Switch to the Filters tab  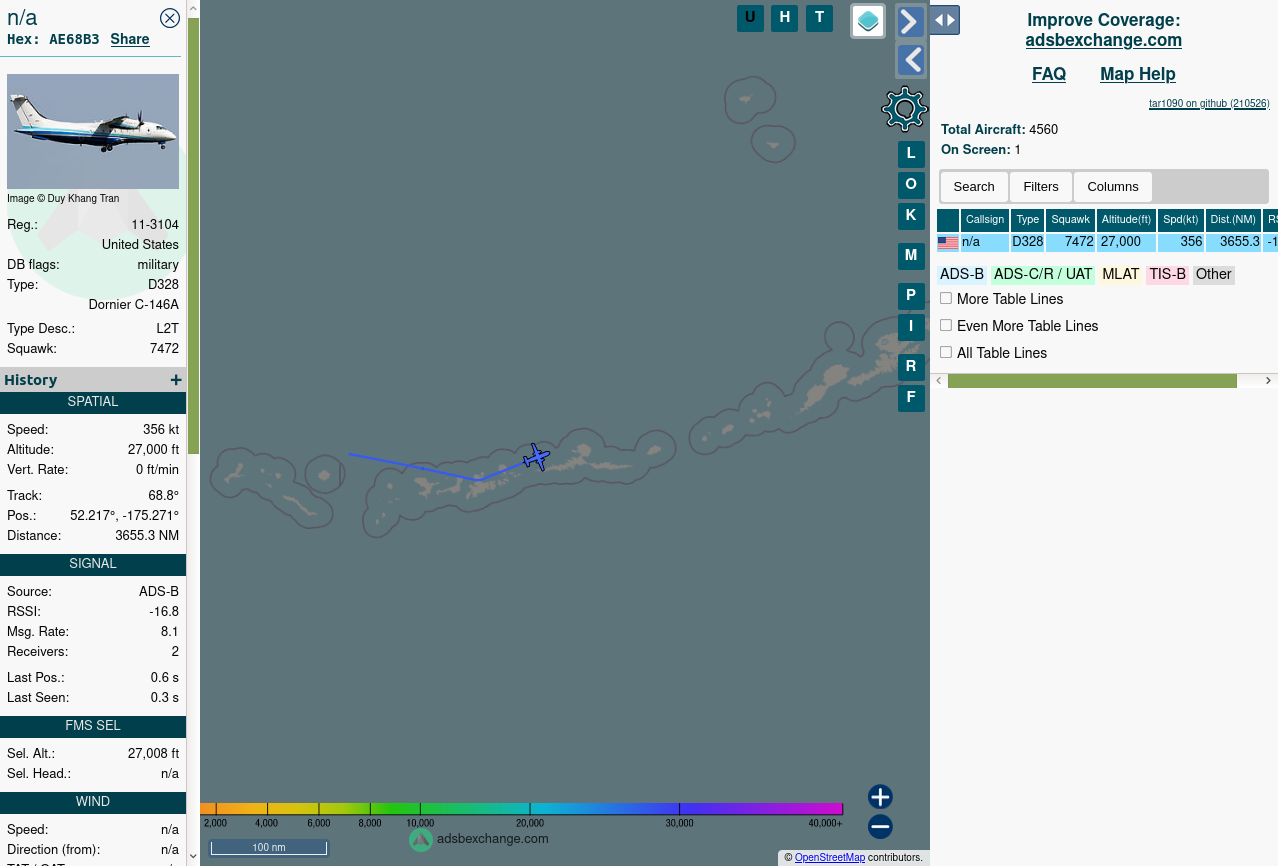[1041, 187]
